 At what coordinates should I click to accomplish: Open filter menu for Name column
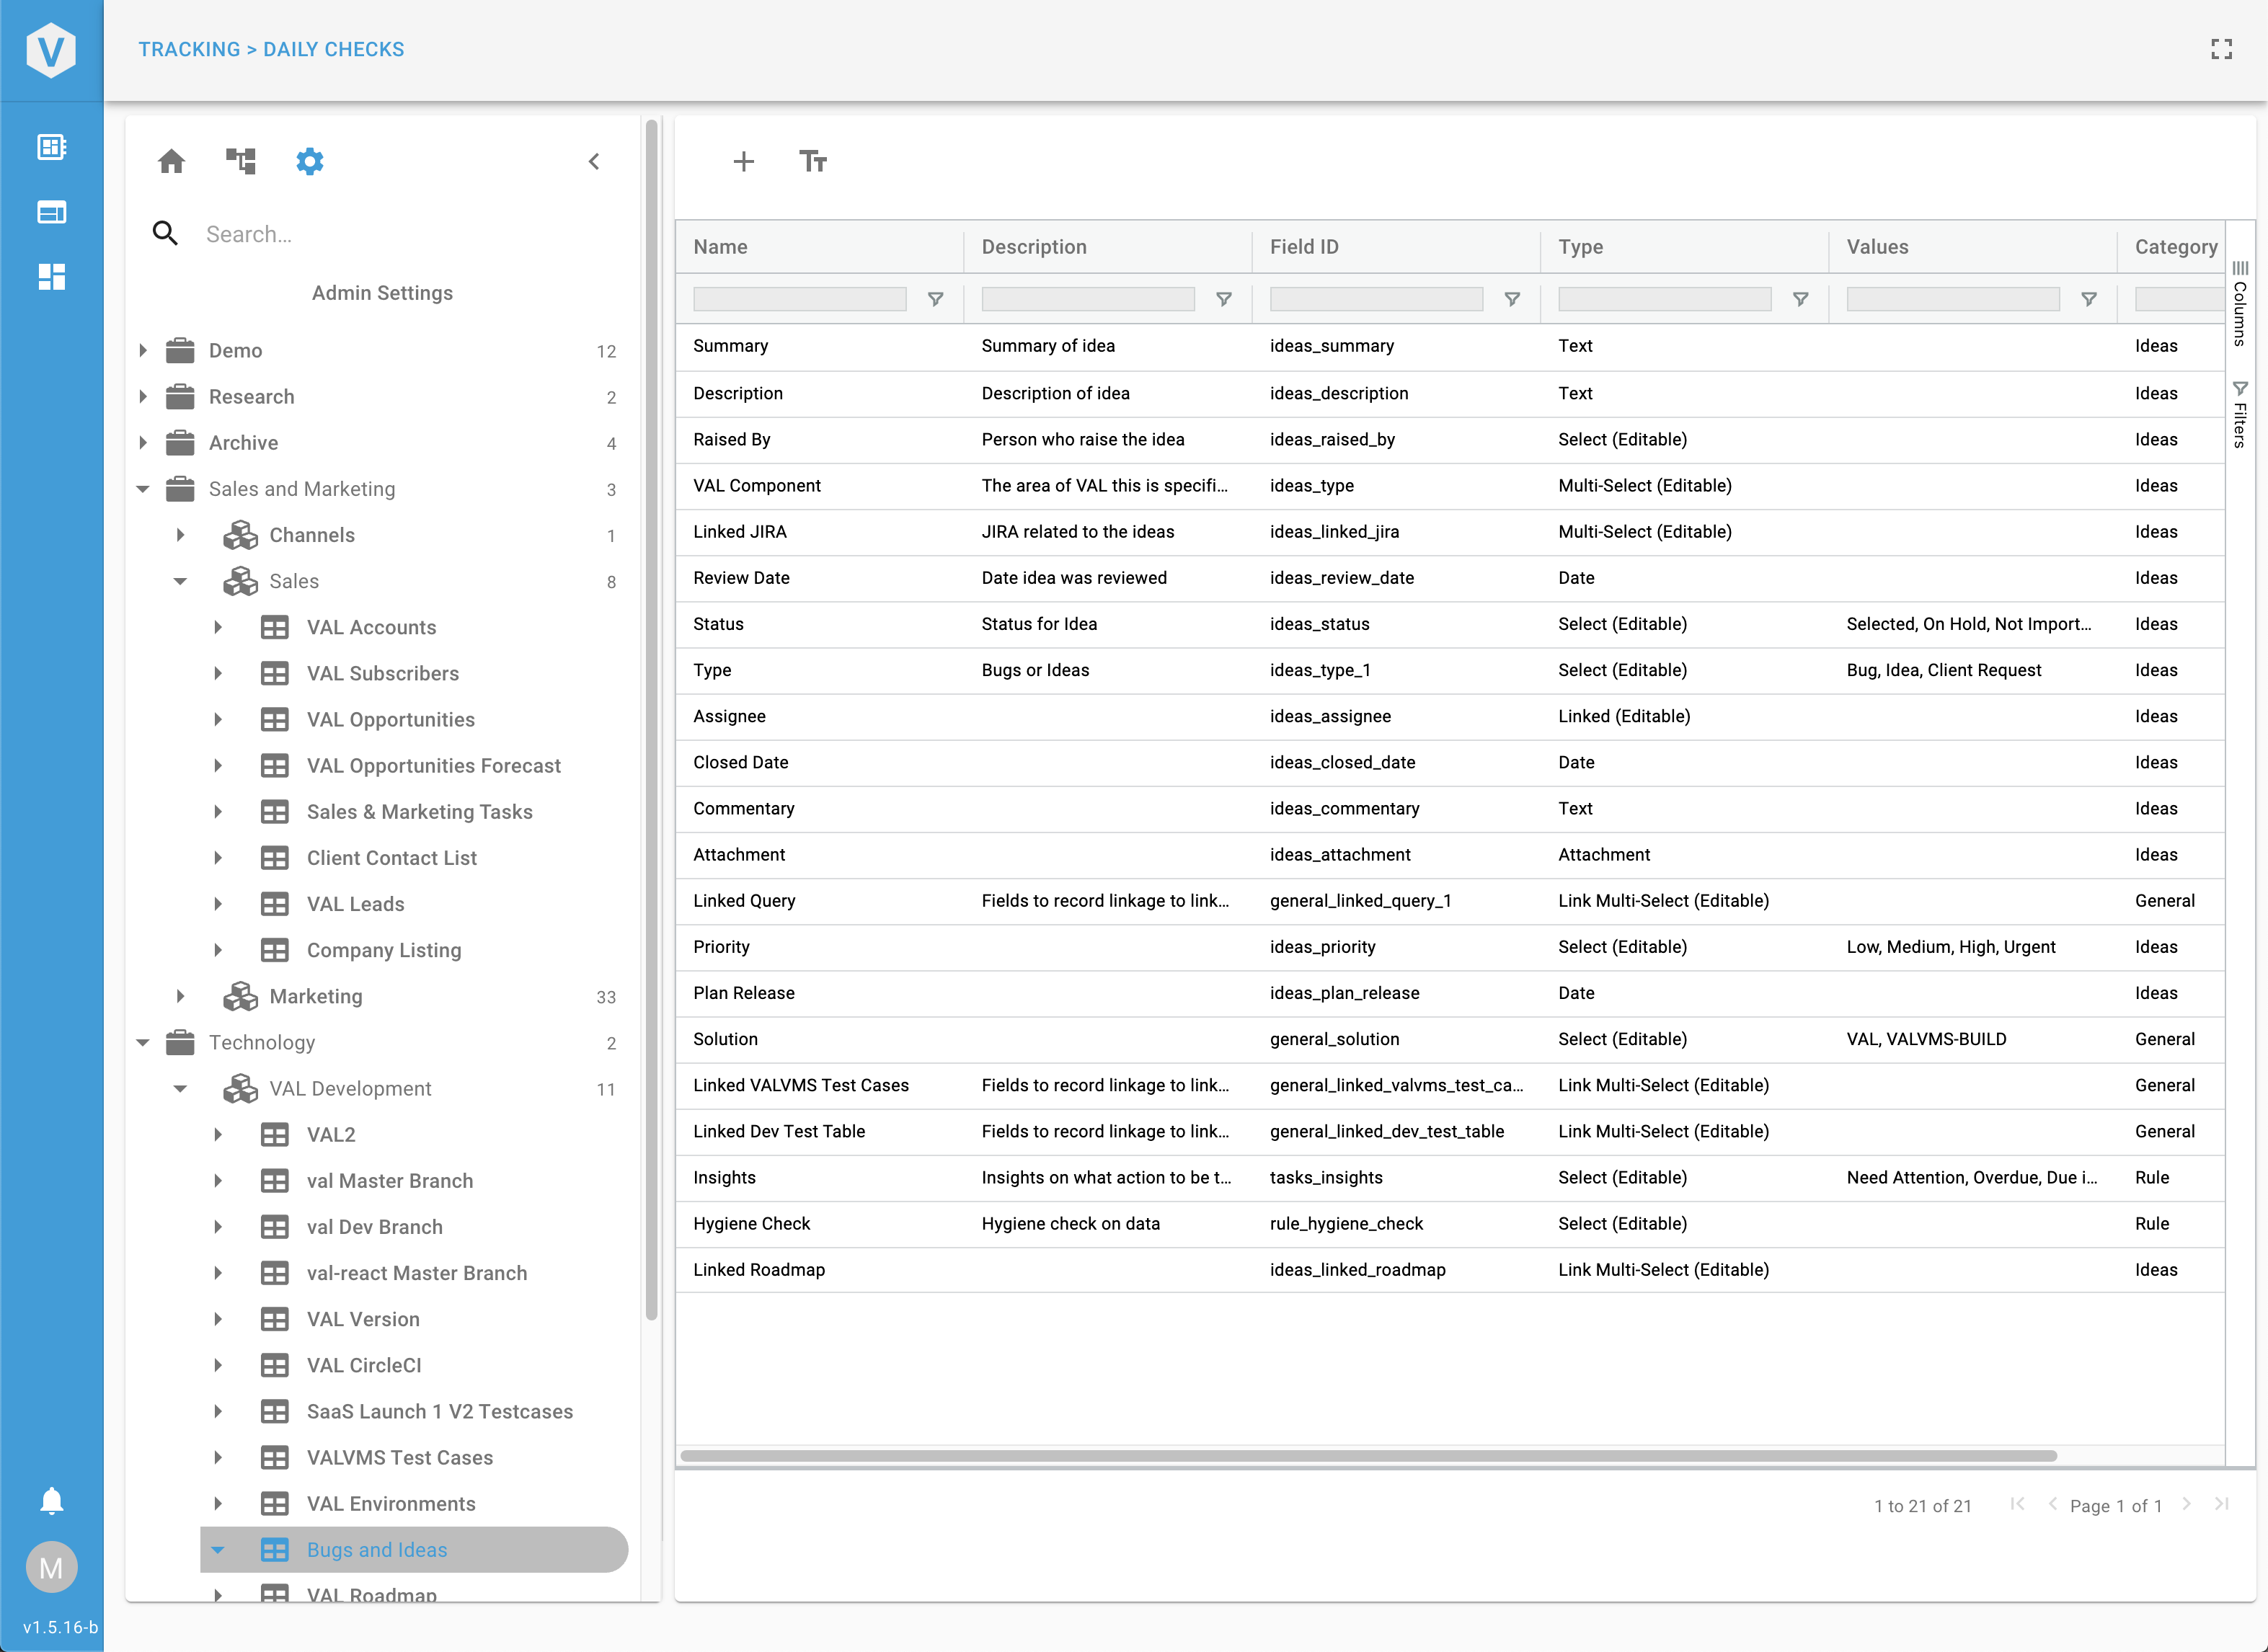pos(935,299)
